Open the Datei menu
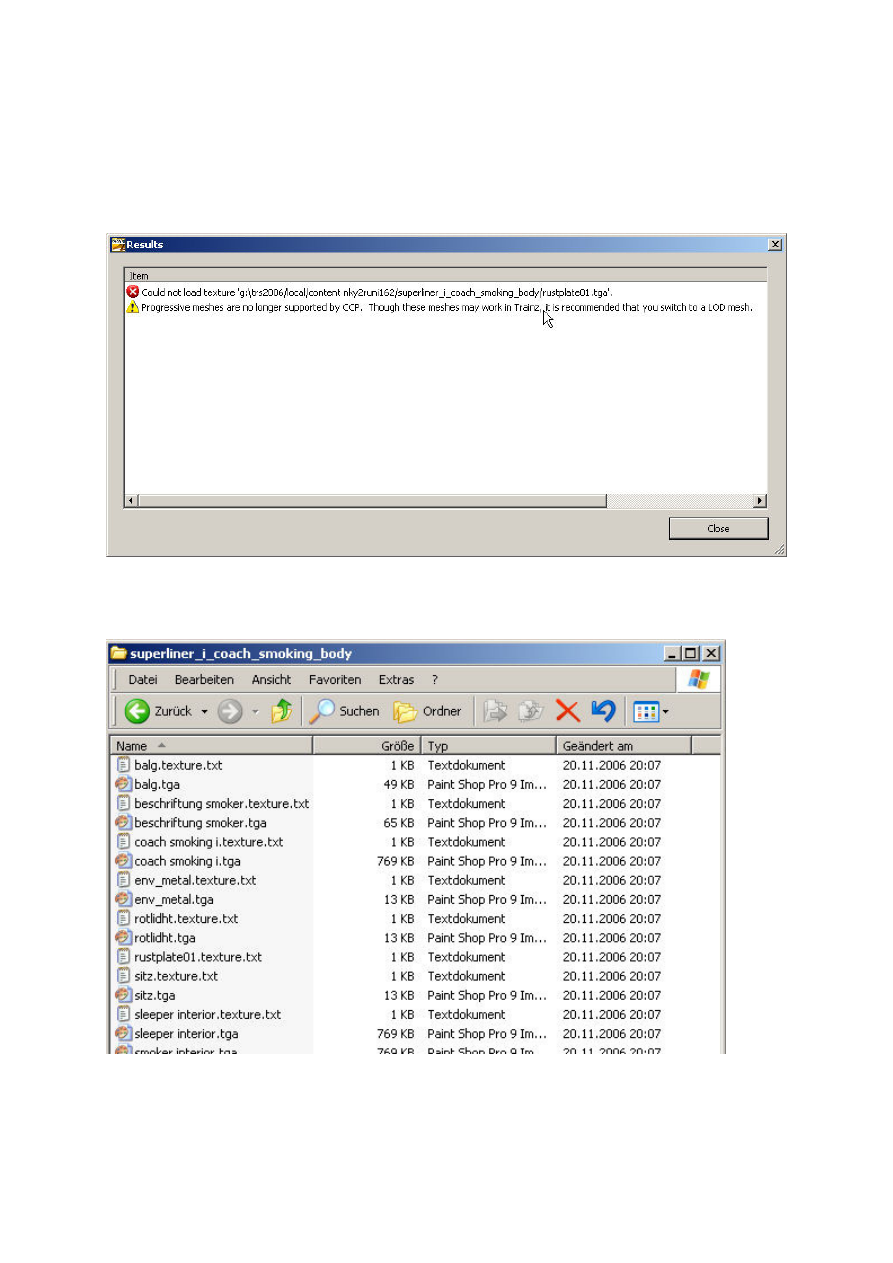Image resolution: width=893 pixels, height=1263 pixels. 143,679
